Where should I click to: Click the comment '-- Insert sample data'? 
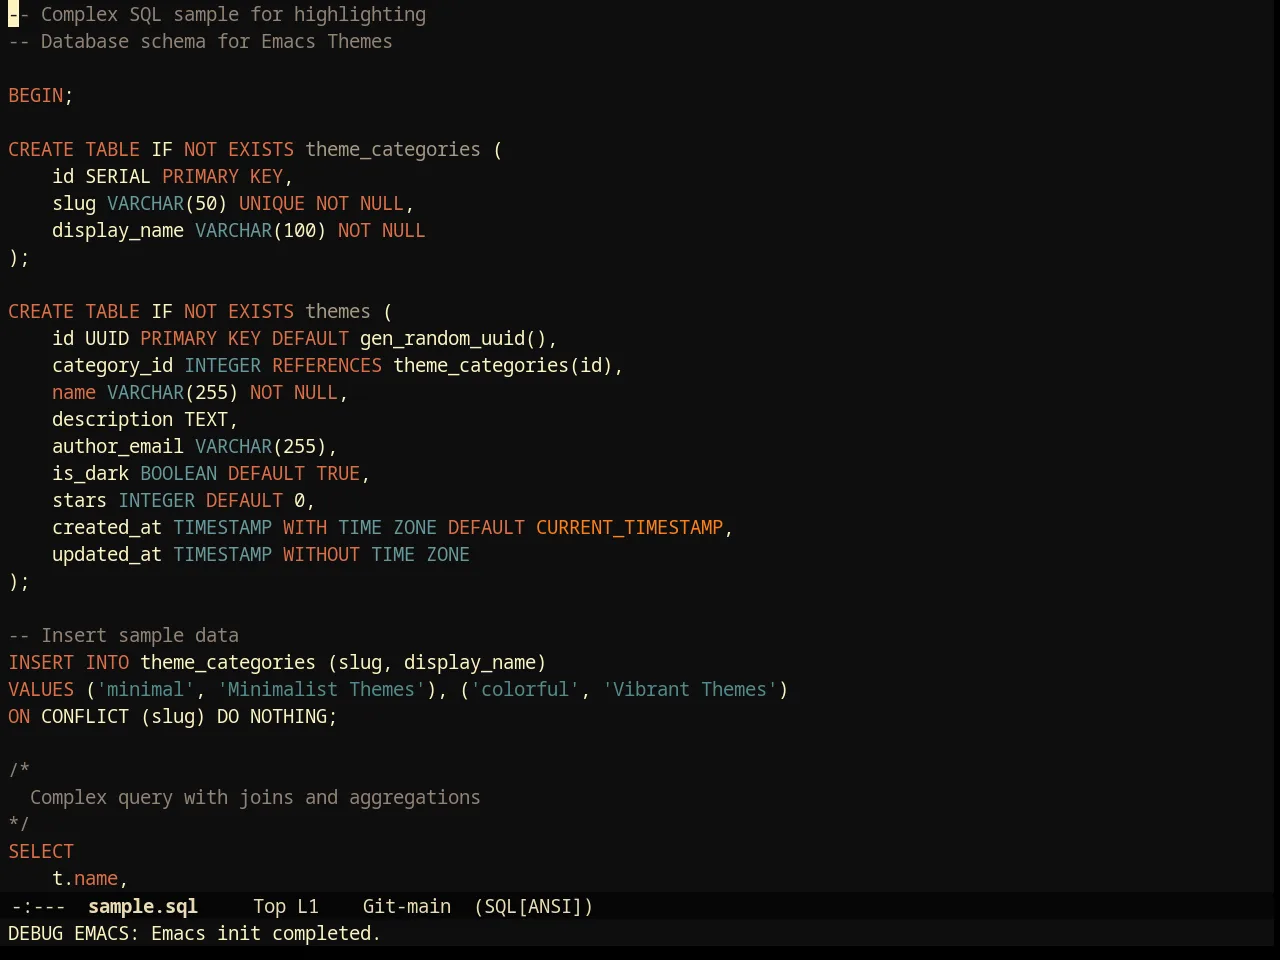(x=123, y=635)
